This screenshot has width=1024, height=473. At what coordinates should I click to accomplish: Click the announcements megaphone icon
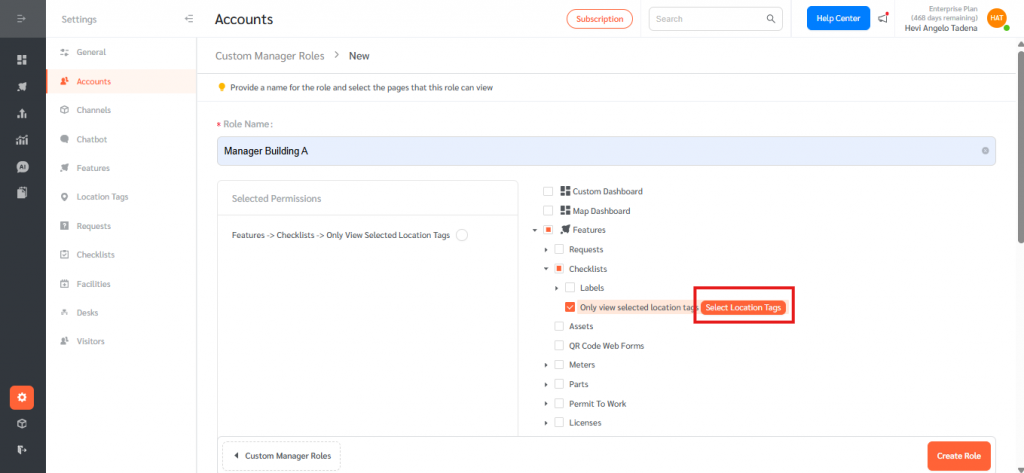(883, 19)
